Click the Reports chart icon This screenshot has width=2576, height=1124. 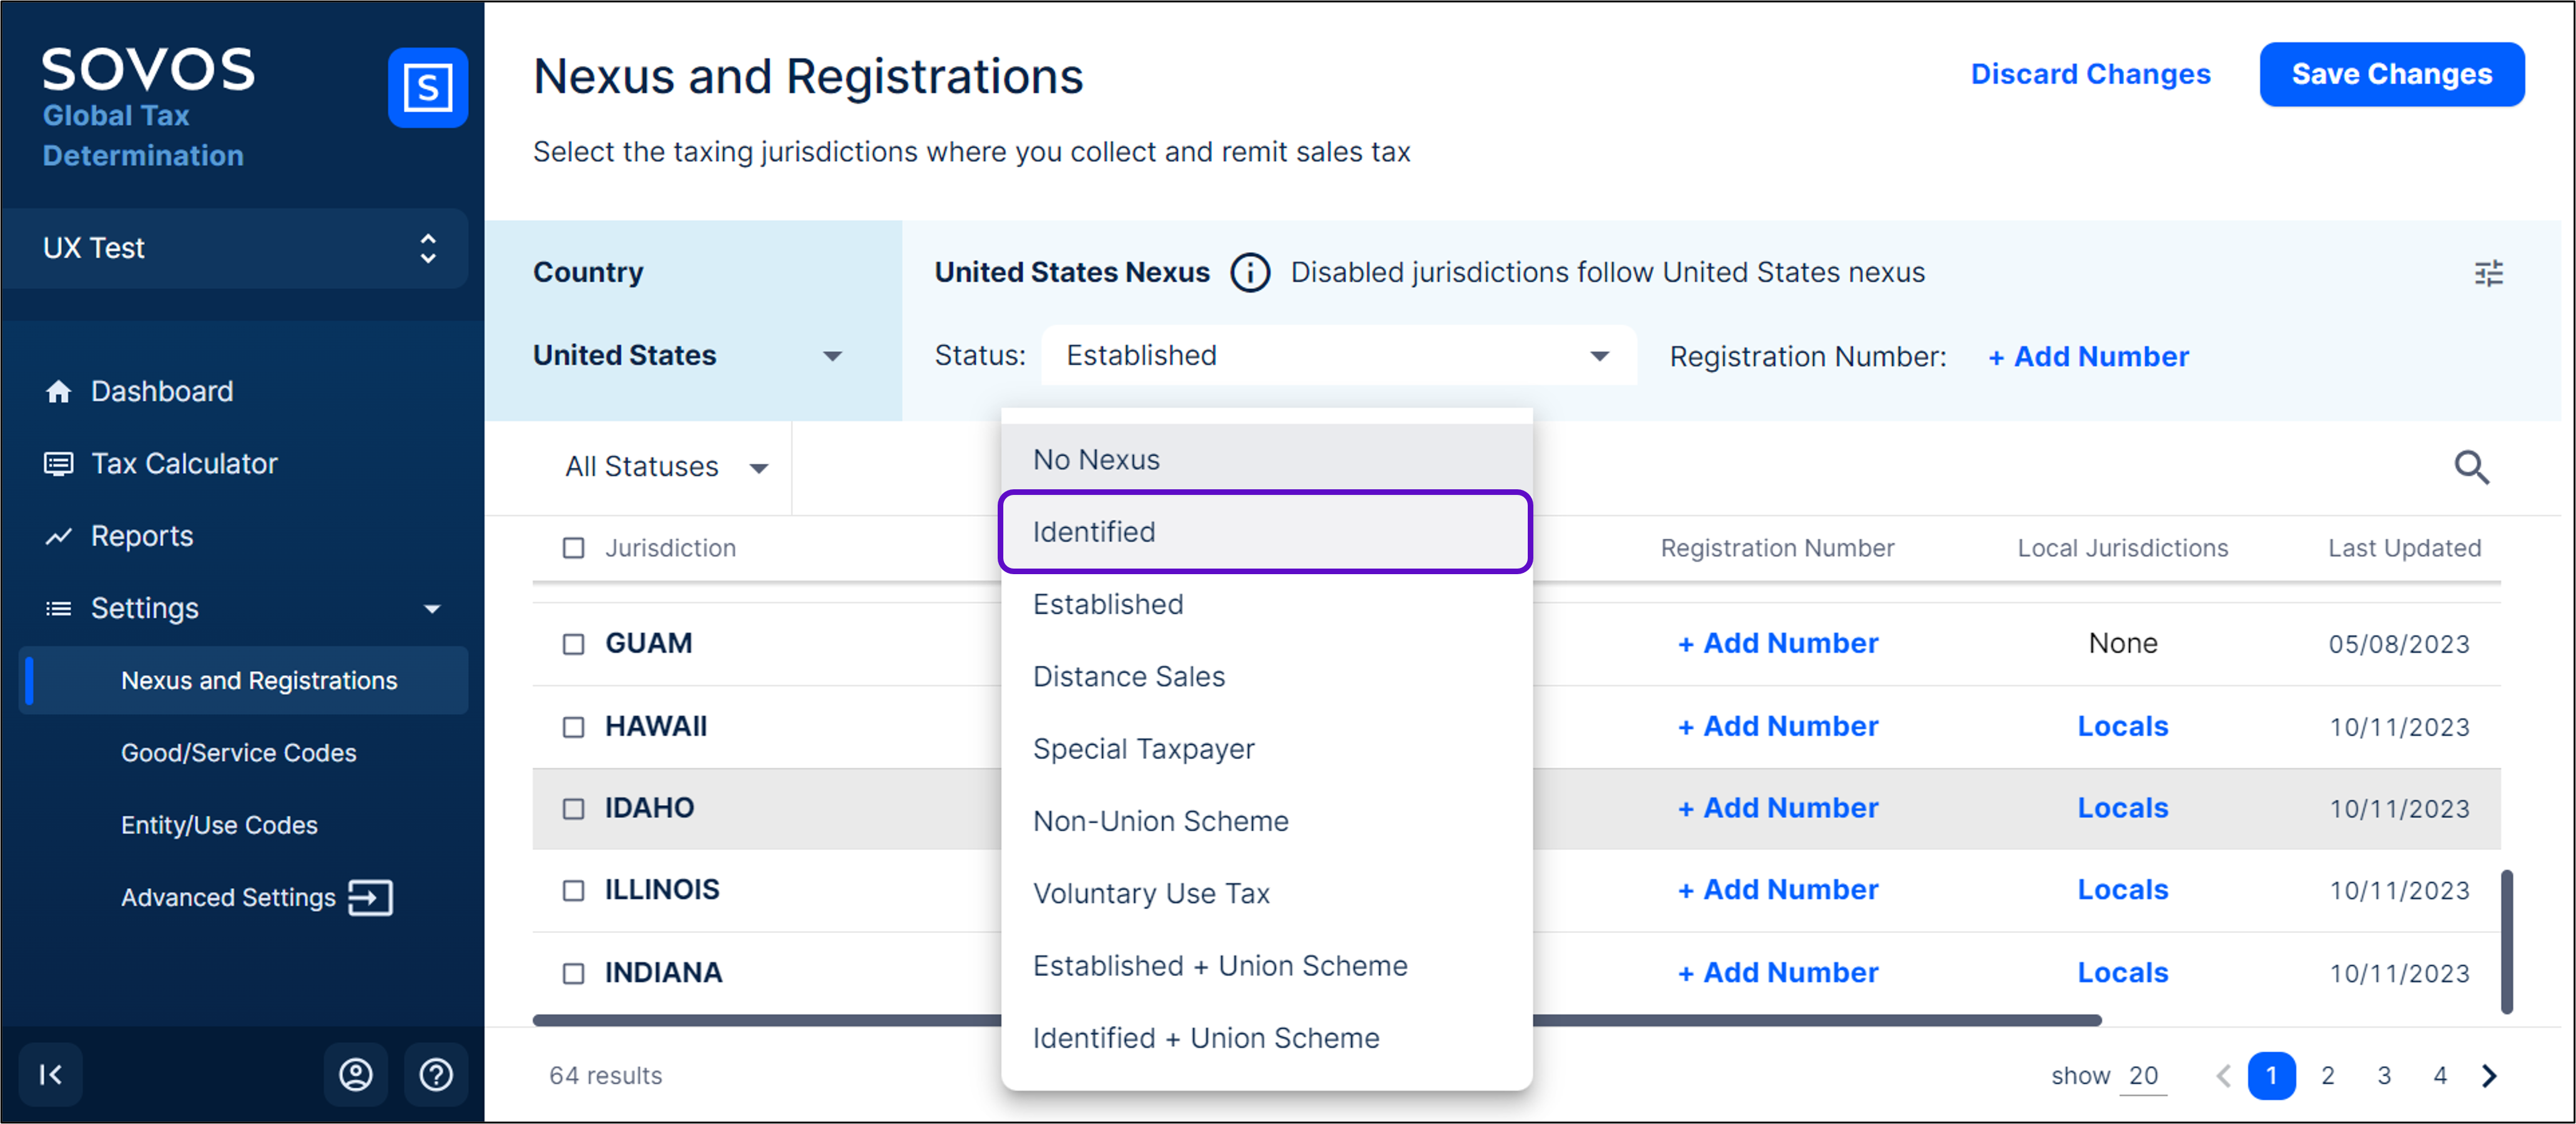pyautogui.click(x=59, y=537)
